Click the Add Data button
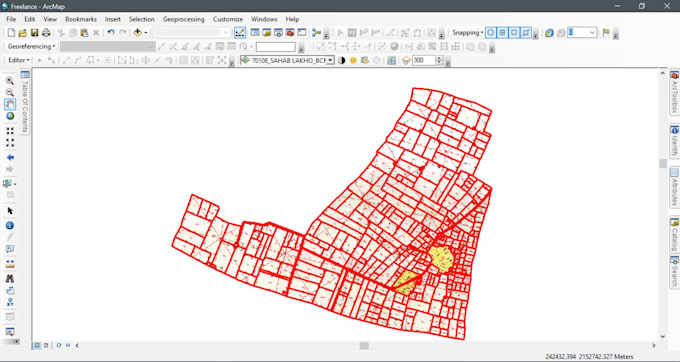The image size is (680, 362). (x=137, y=33)
